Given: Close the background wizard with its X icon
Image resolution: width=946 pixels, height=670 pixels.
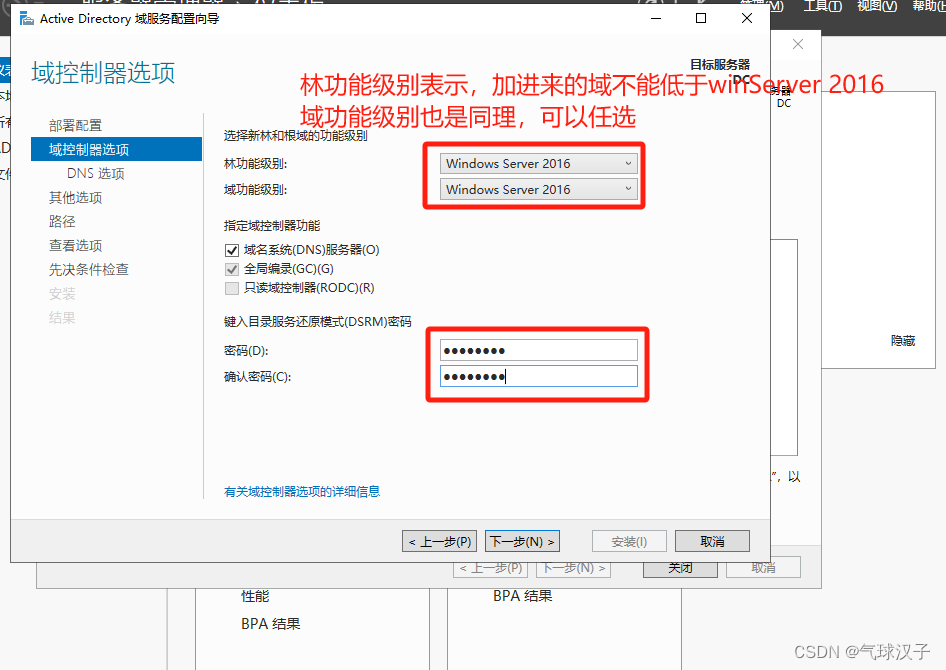Looking at the screenshot, I should (x=798, y=44).
